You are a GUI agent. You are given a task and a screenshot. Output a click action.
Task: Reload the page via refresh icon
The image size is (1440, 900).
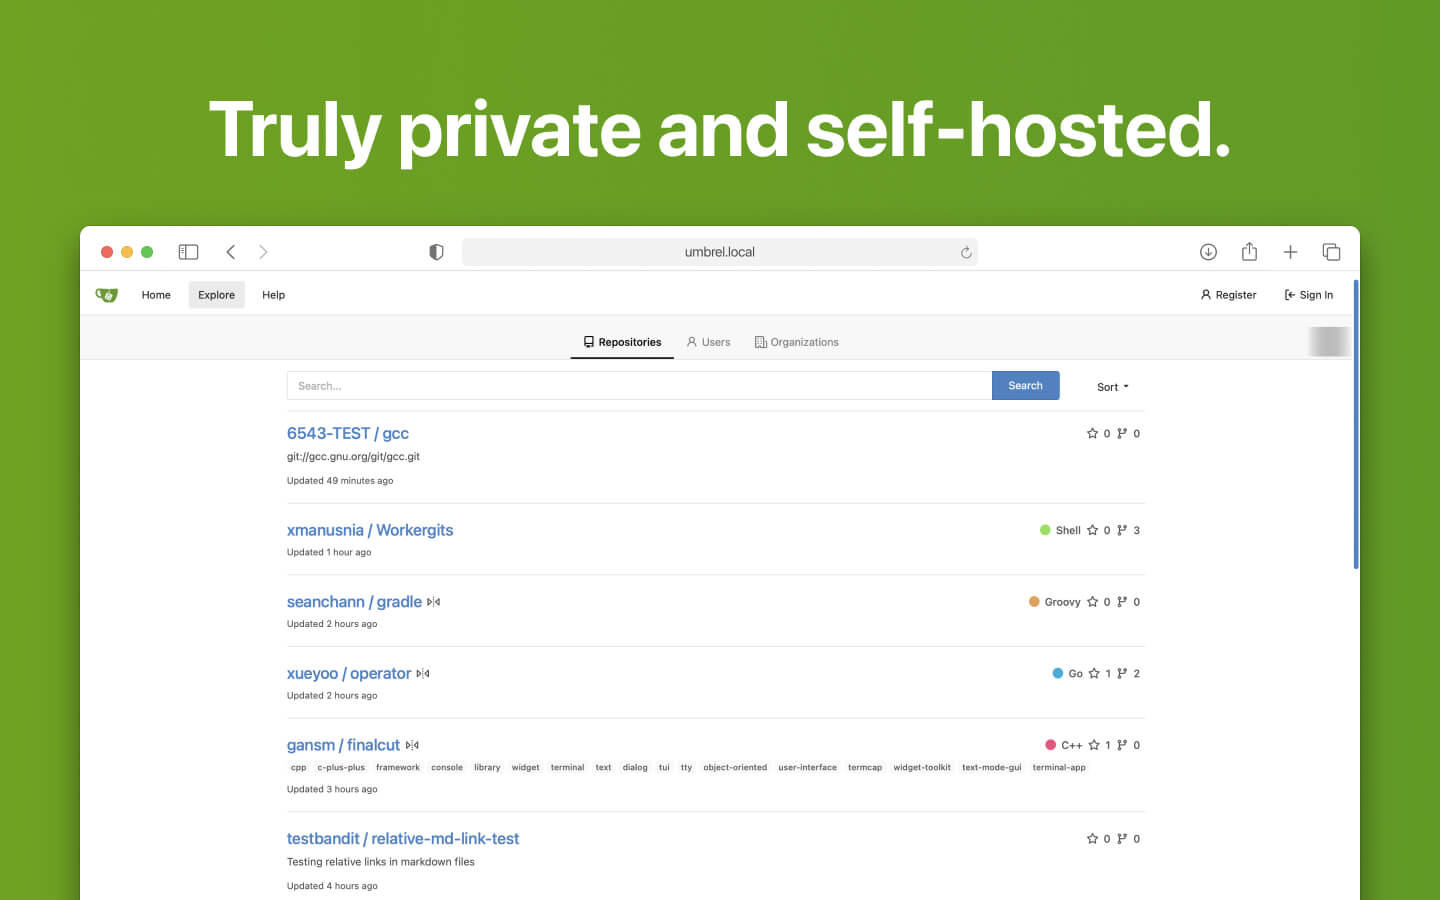click(x=965, y=252)
